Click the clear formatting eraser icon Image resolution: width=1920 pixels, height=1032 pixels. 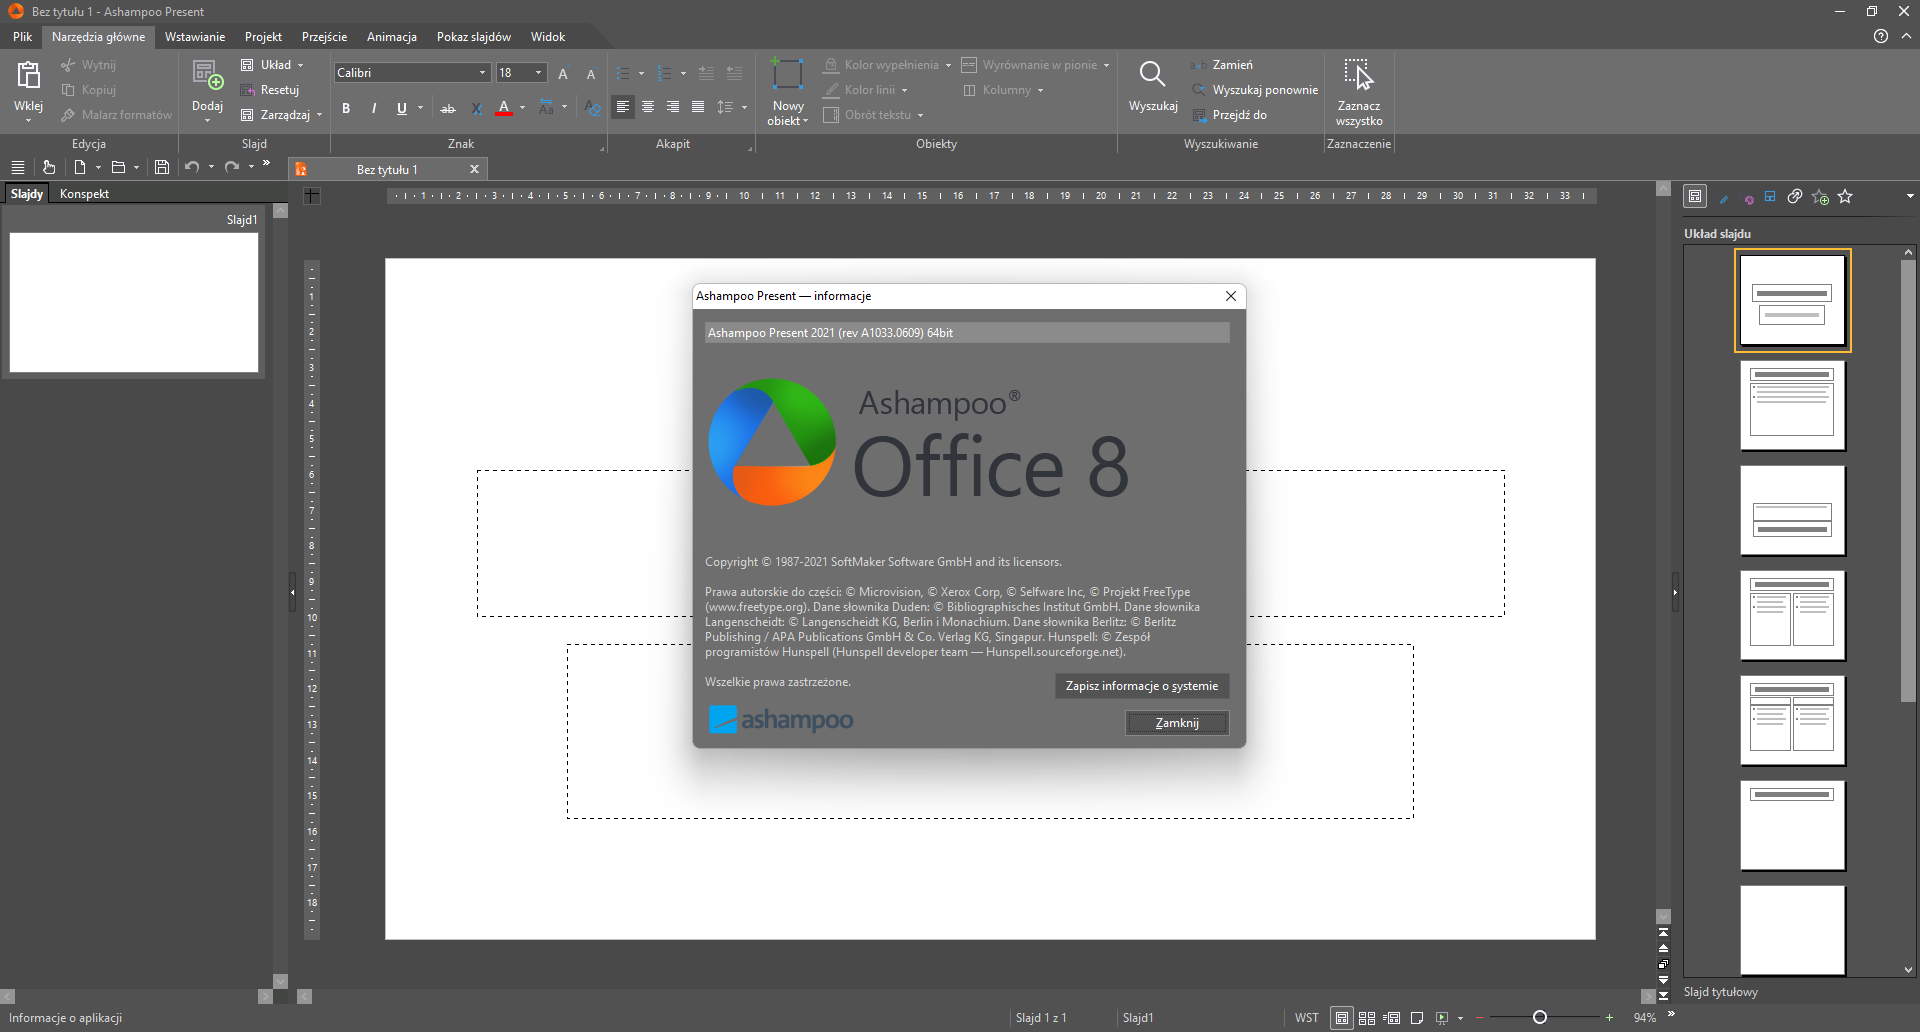click(592, 108)
